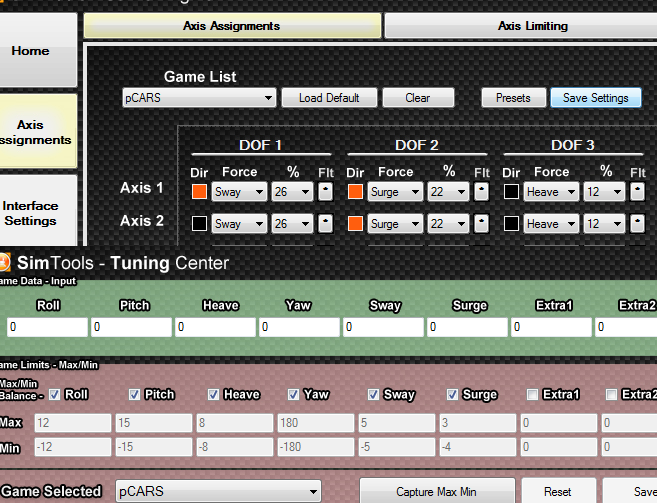Toggle Axis 1 DOF 1 direction box
The width and height of the screenshot is (657, 503).
coord(199,191)
